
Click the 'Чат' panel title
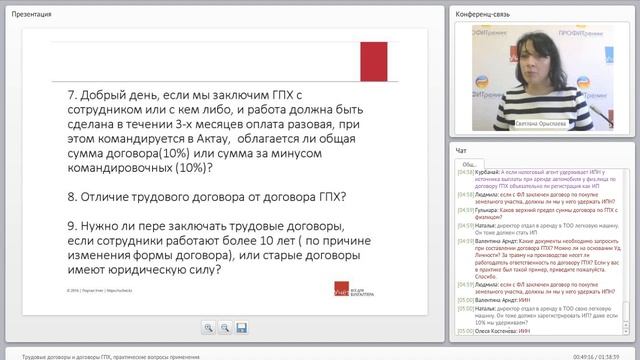pyautogui.click(x=461, y=151)
